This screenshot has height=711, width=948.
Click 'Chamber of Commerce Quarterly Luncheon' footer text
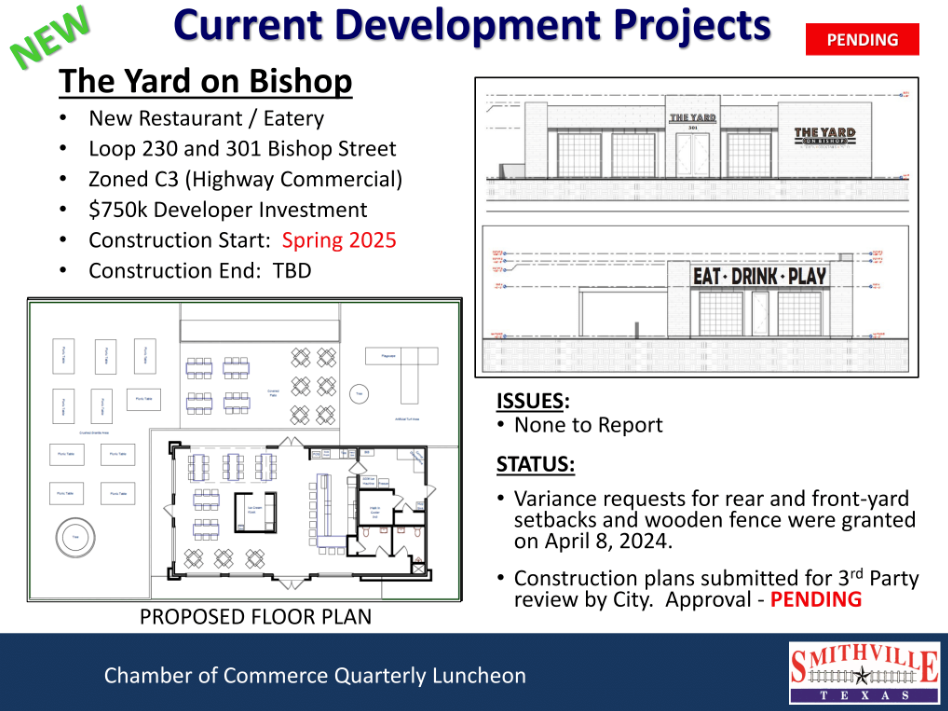(315, 675)
